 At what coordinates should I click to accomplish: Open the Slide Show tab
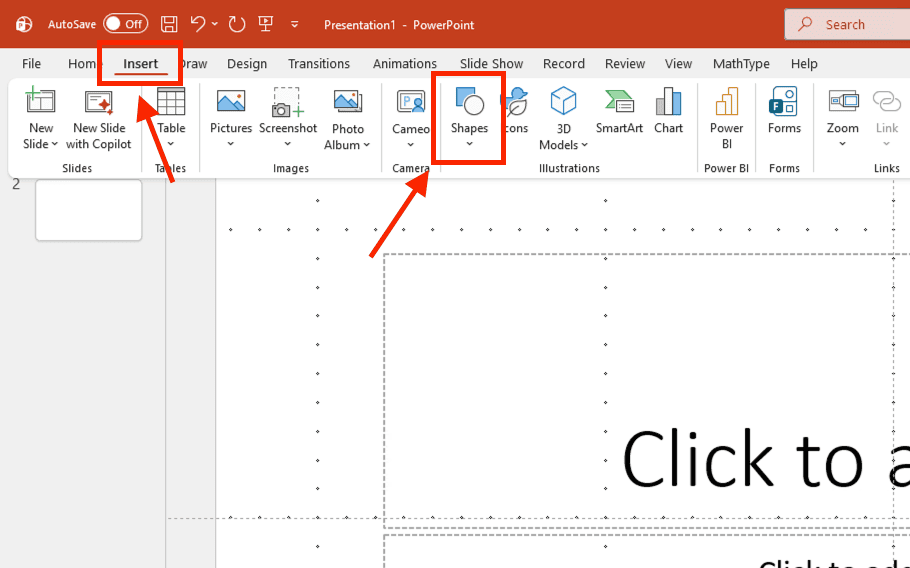[491, 64]
